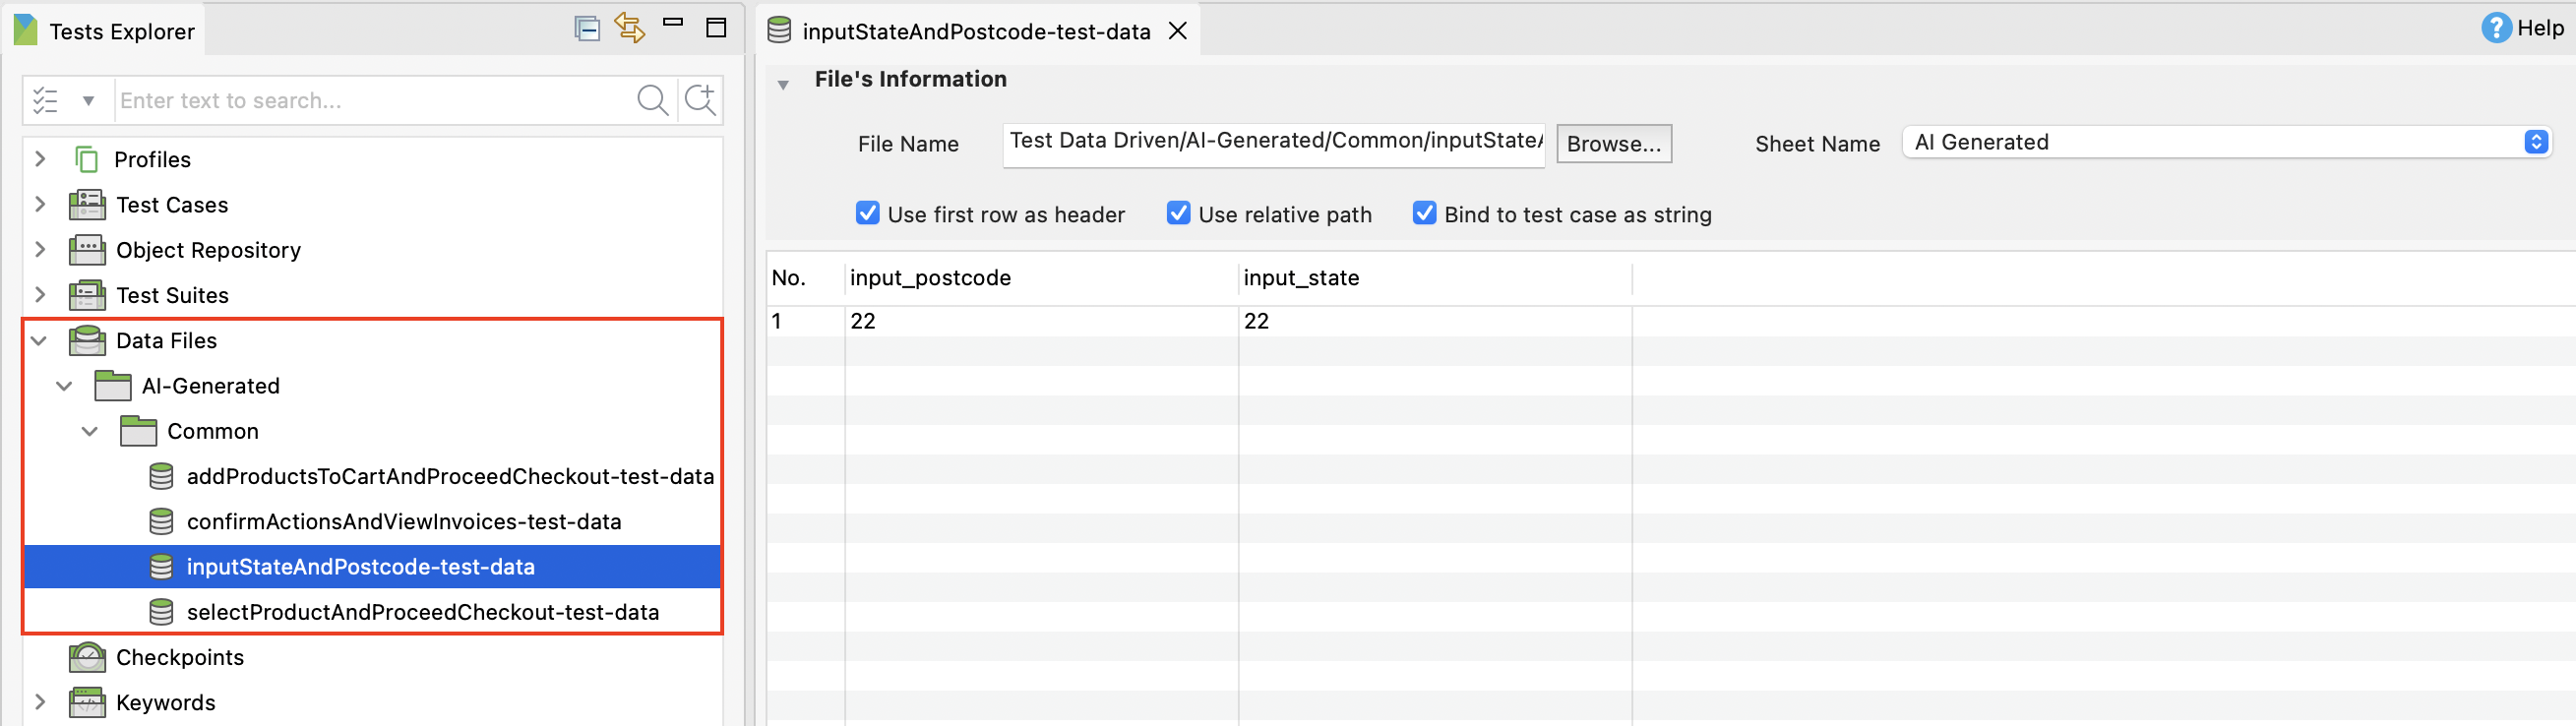Expand the Test Cases folder
This screenshot has width=2576, height=726.
tap(40, 205)
